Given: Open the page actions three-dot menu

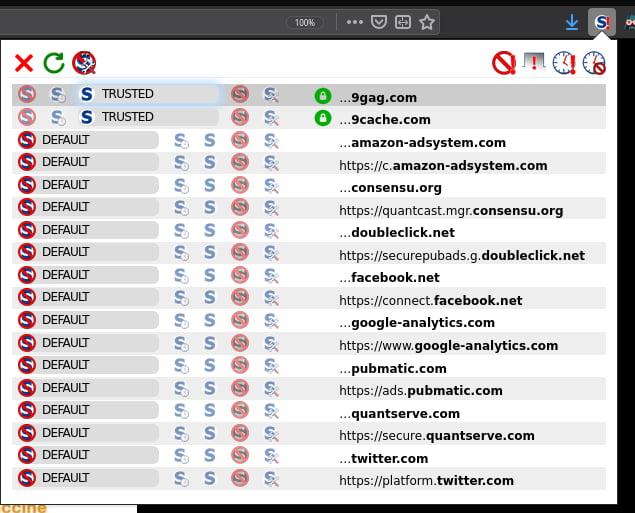Looking at the screenshot, I should 355,22.
